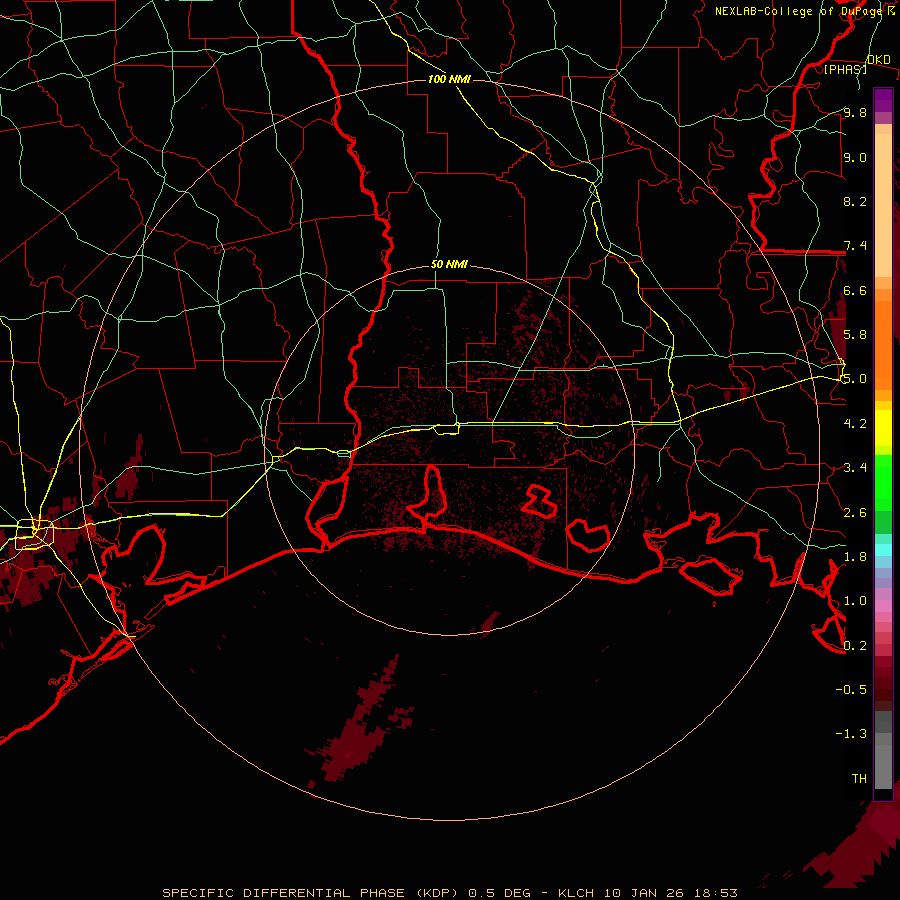Select the -1.3 scale label
The image size is (900, 900).
click(851, 734)
